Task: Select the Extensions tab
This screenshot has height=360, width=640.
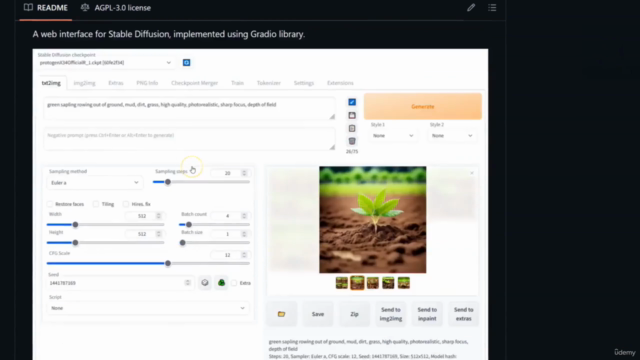Action: 340,83
